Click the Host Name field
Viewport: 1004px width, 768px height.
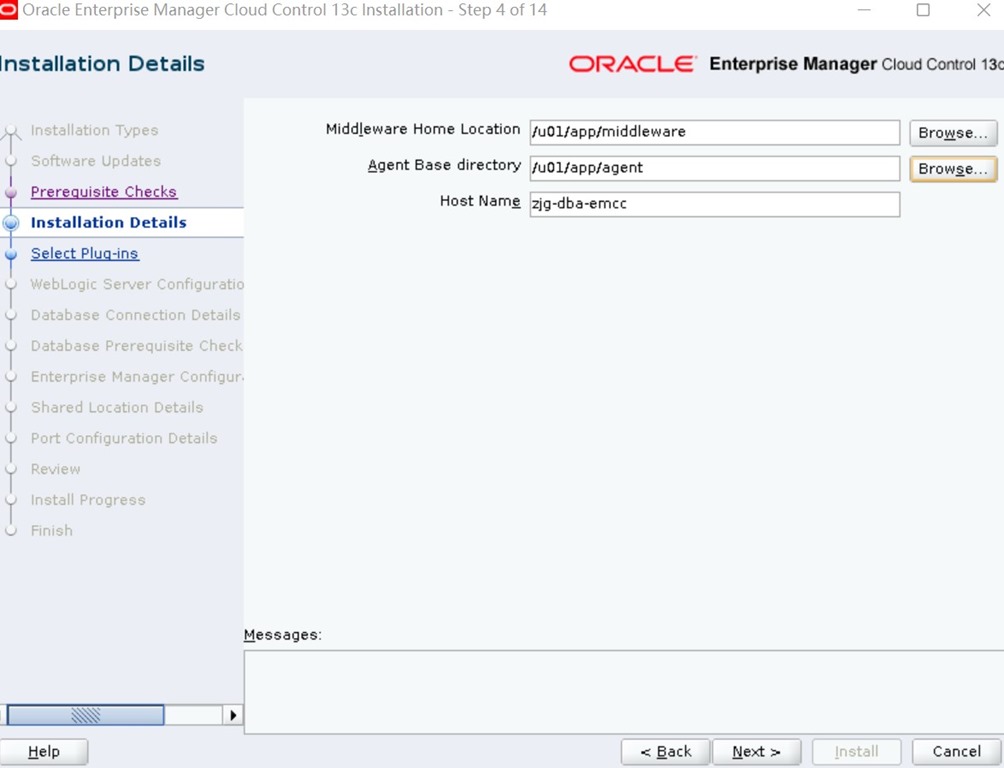click(x=715, y=204)
